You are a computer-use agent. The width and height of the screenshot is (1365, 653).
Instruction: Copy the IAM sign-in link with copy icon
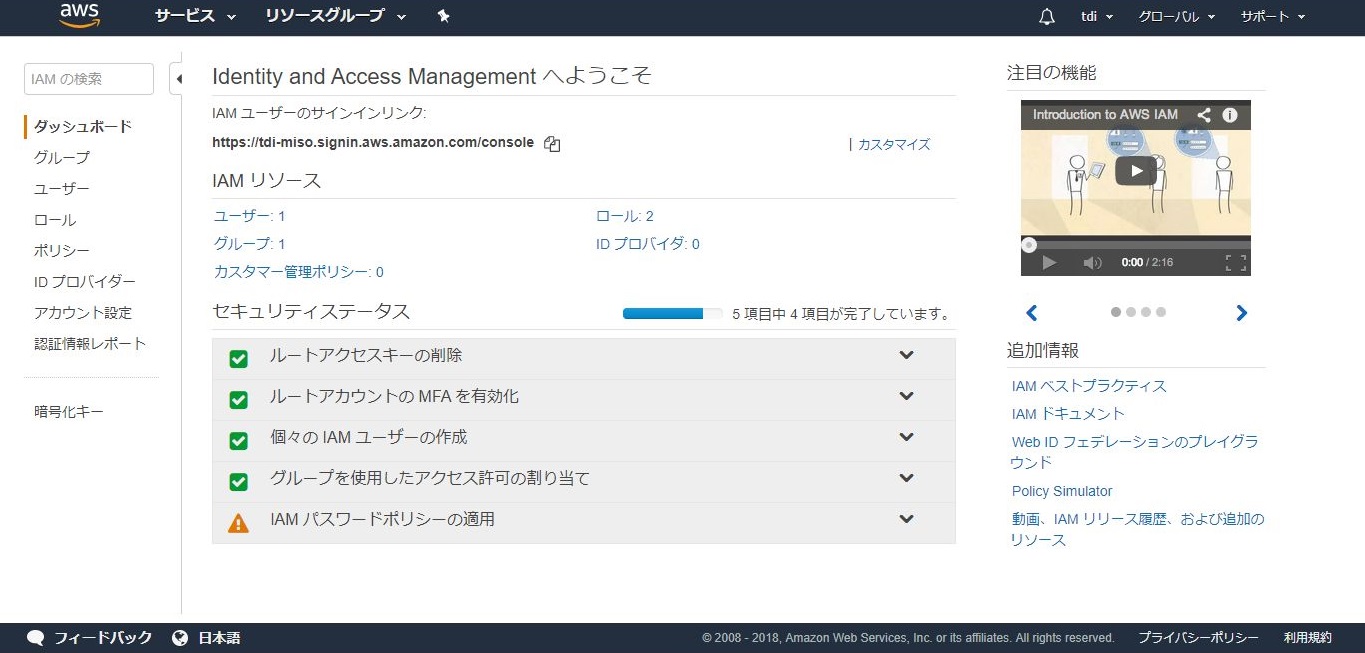click(x=552, y=143)
